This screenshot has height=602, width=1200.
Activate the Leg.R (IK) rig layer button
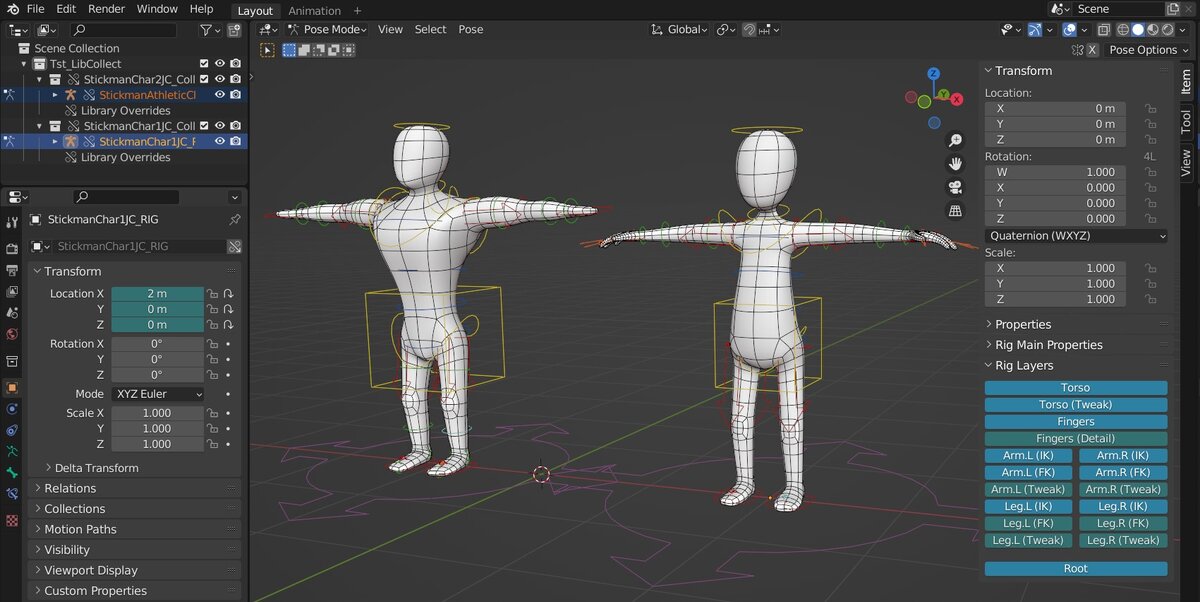tap(1123, 506)
